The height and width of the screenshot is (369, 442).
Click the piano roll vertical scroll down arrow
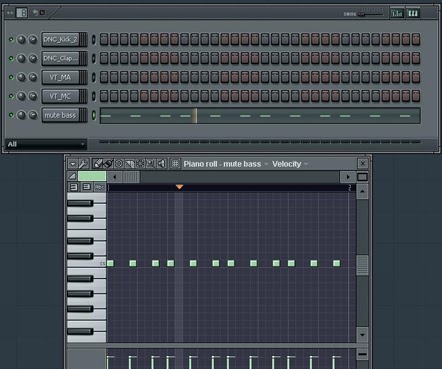tap(362, 335)
